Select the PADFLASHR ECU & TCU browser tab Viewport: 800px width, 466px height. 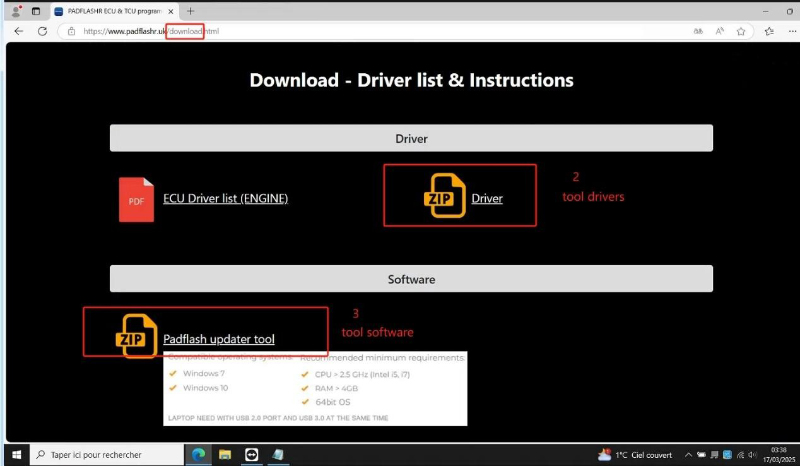pos(110,11)
